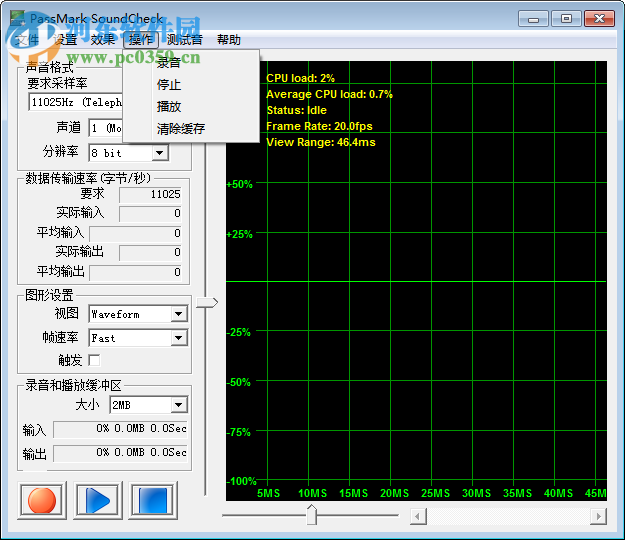Expand the 视图 Waveform dropdown

point(178,314)
